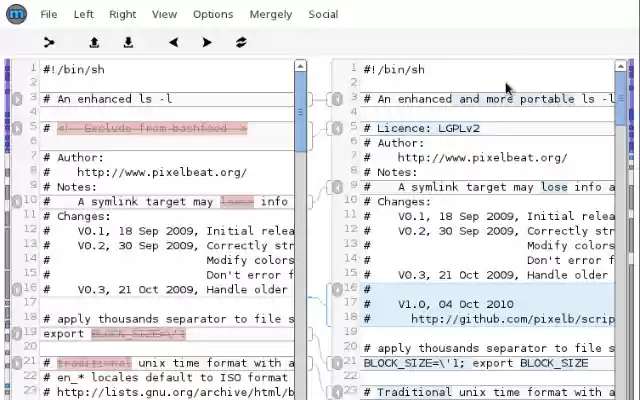Click 'BLOCK_SIZE=\'1; export BLOCK_SIZE' line
This screenshot has width=640, height=400.
(476, 363)
